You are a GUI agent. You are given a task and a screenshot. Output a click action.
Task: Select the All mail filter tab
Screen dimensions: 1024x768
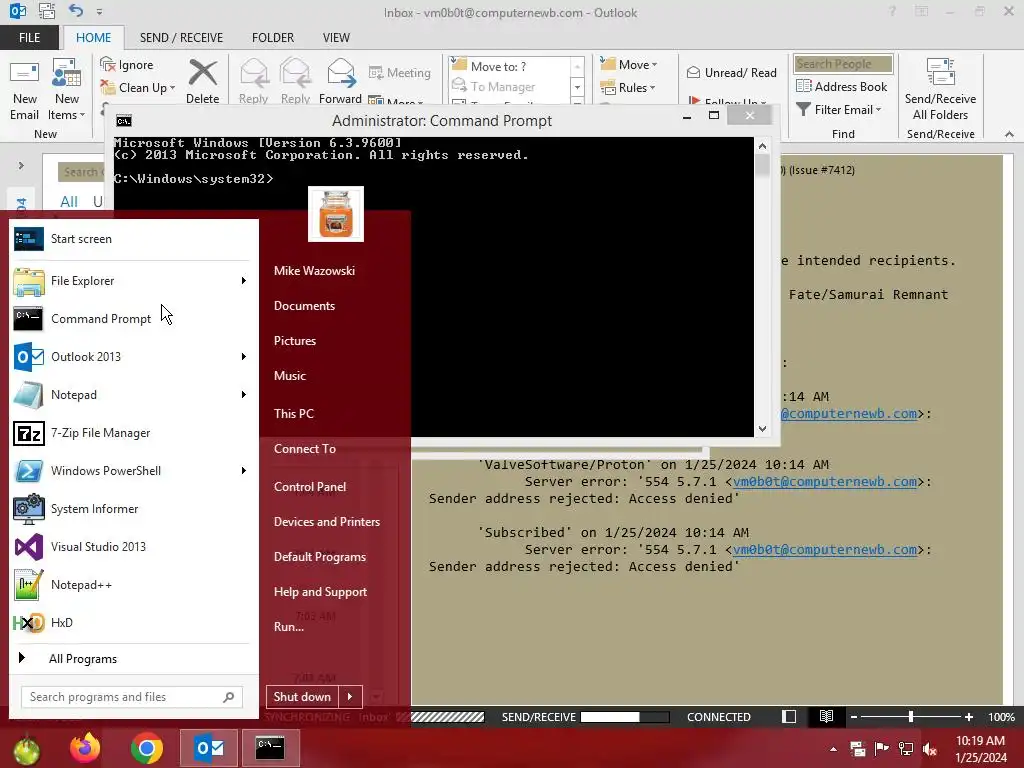tap(69, 201)
